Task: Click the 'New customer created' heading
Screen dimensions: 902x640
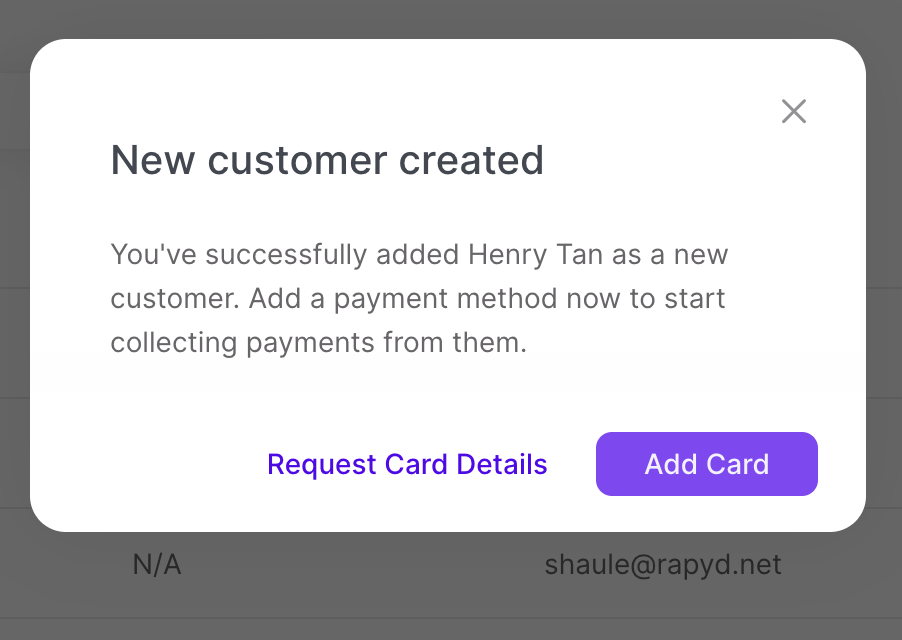Action: 327,160
